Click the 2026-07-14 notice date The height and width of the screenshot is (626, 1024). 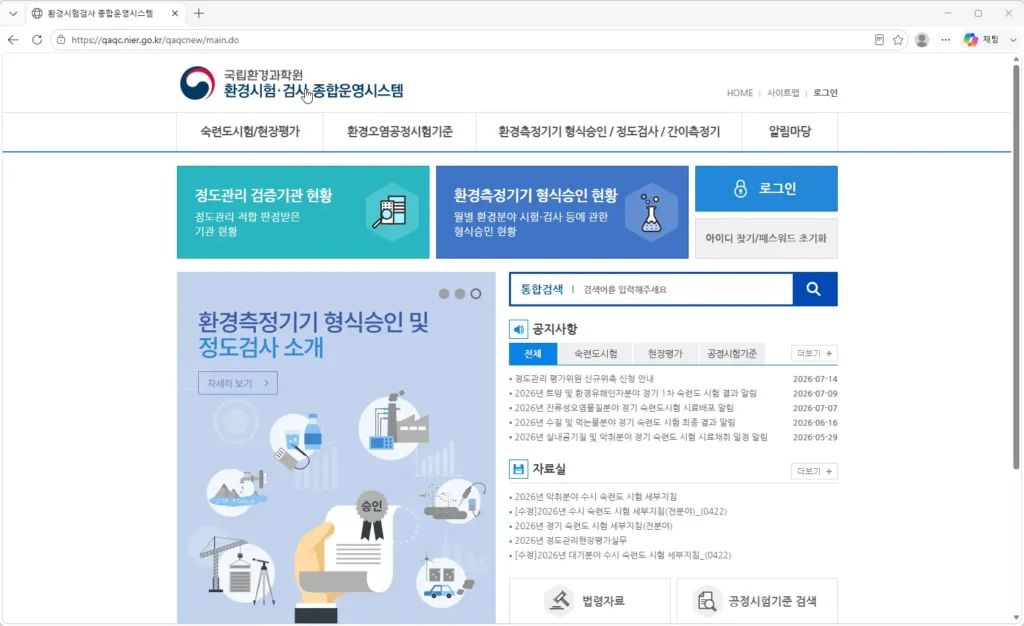click(815, 379)
